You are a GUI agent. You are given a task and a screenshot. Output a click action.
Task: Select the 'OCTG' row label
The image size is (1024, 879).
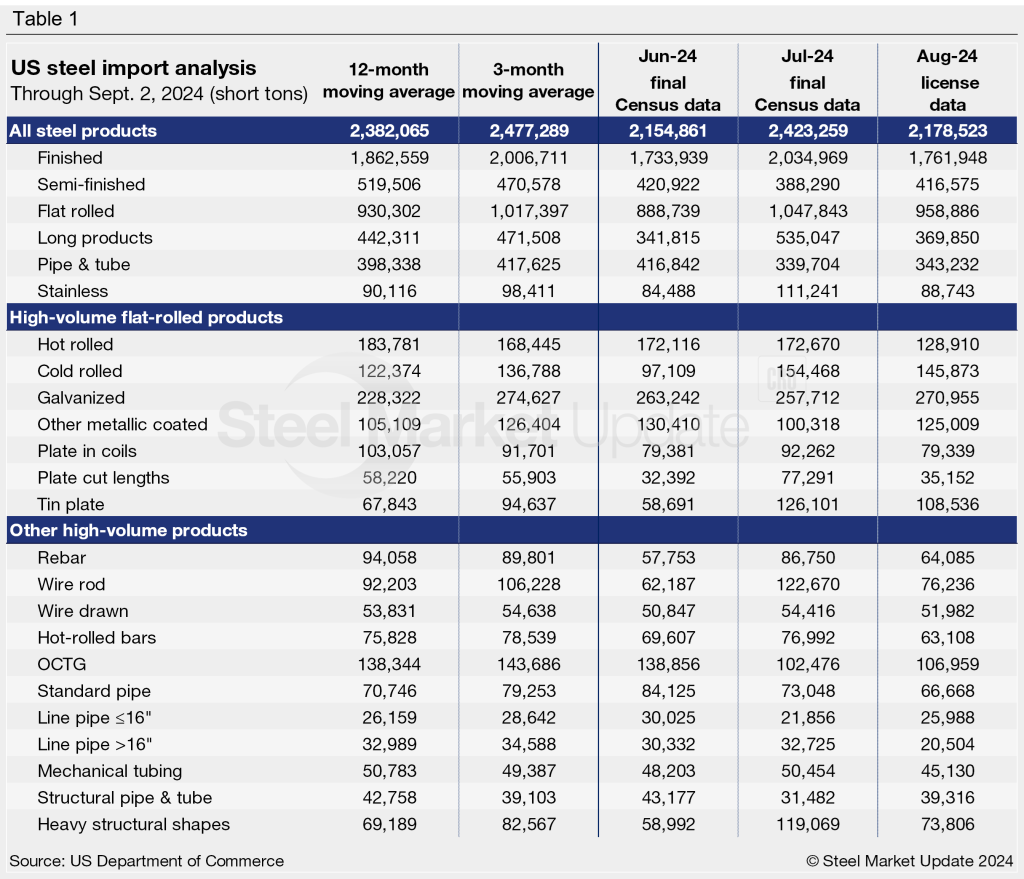click(x=60, y=664)
